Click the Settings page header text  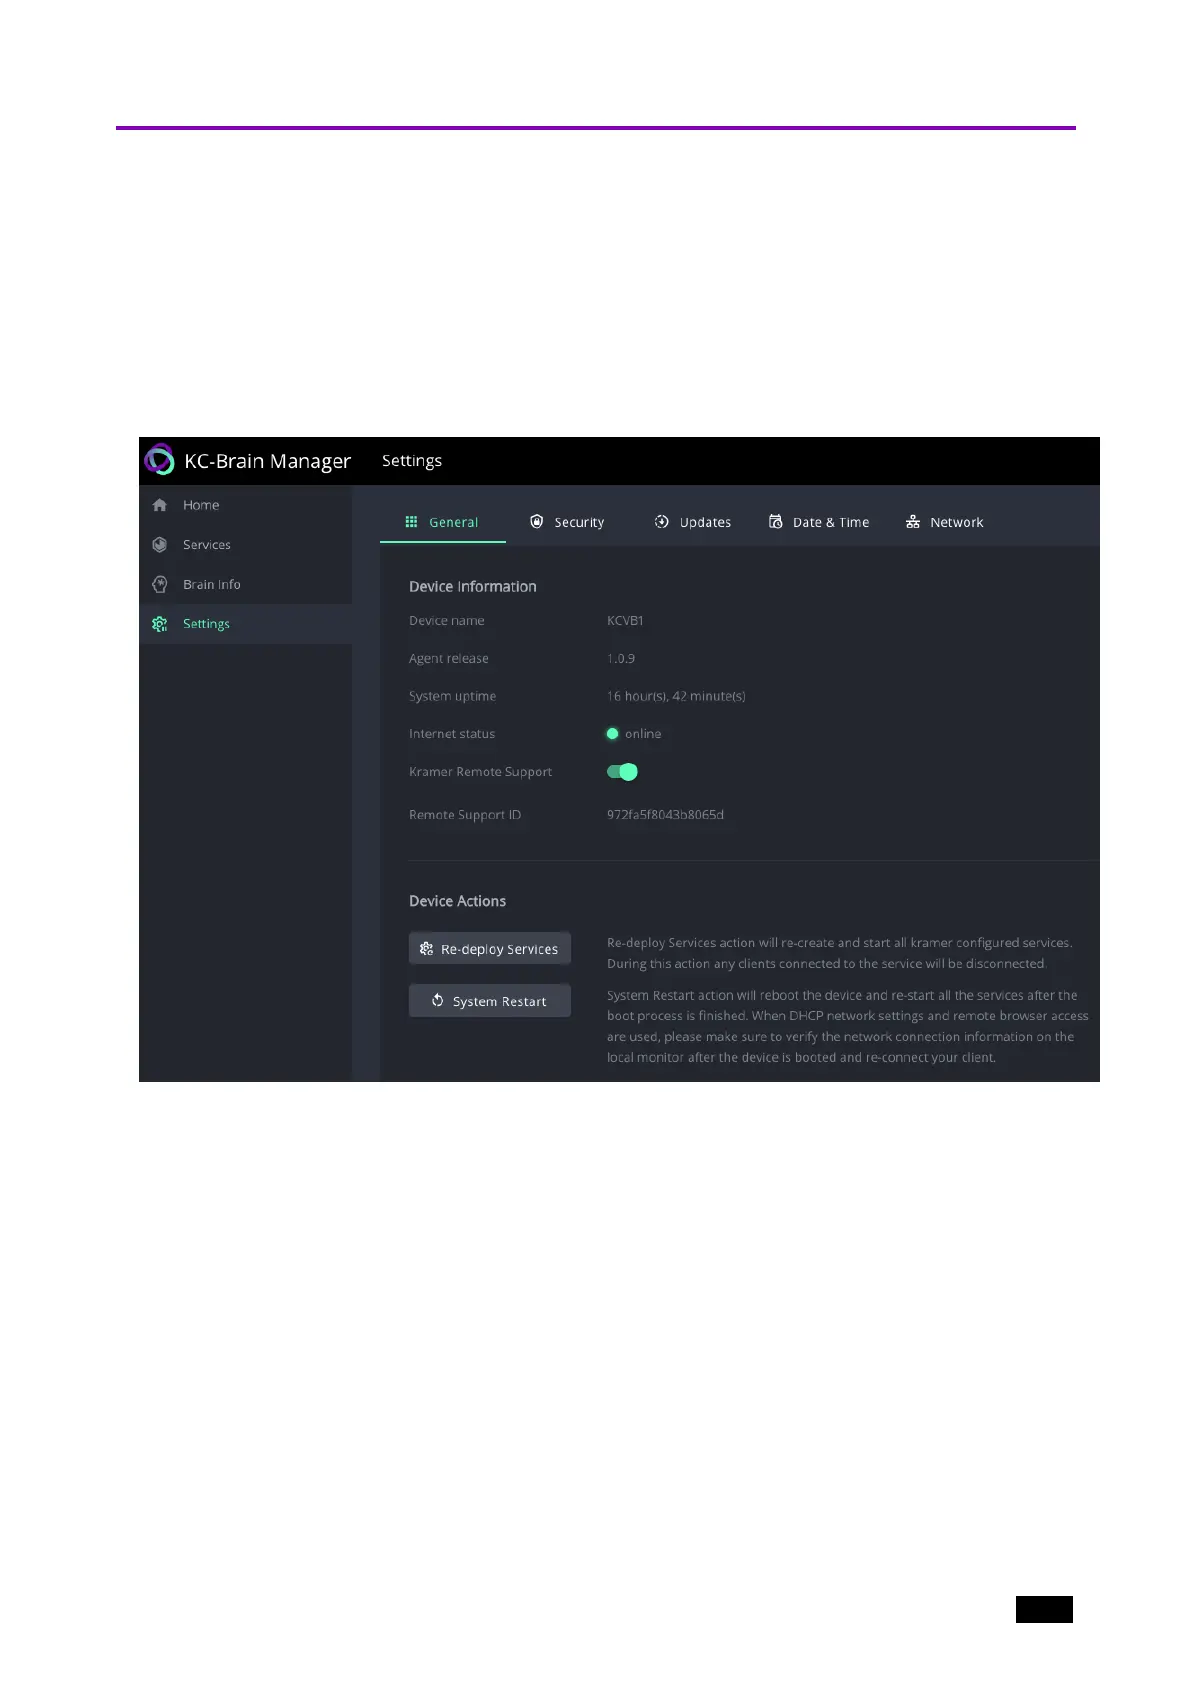(412, 461)
